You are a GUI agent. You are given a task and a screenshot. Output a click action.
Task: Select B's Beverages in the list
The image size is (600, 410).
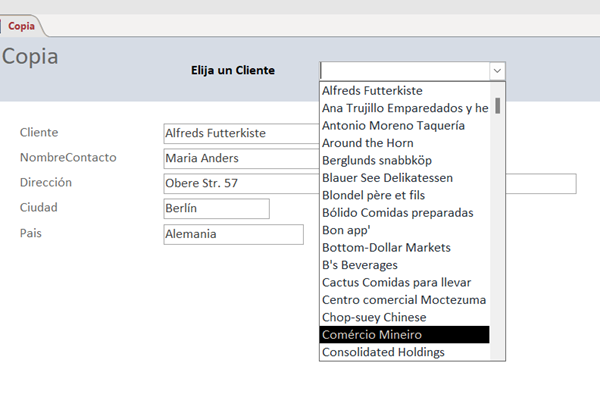404,265
